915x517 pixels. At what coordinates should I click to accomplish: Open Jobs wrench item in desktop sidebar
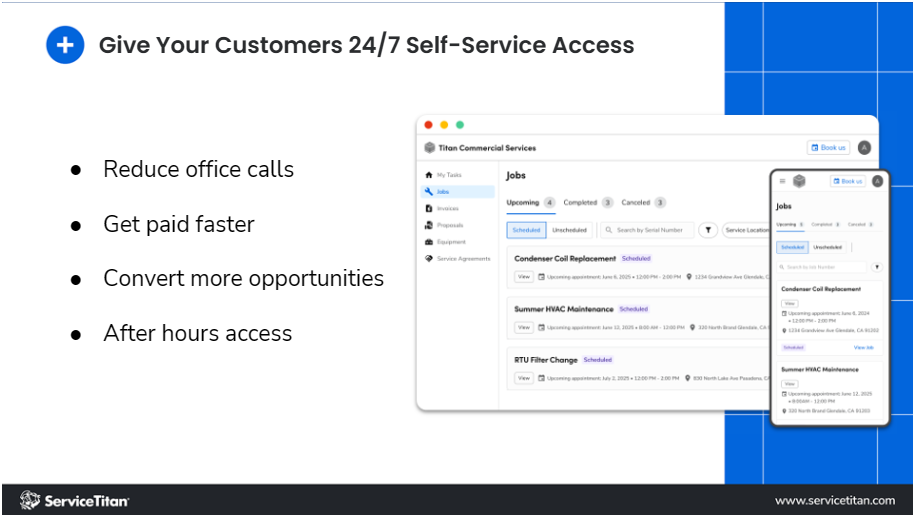coord(458,191)
